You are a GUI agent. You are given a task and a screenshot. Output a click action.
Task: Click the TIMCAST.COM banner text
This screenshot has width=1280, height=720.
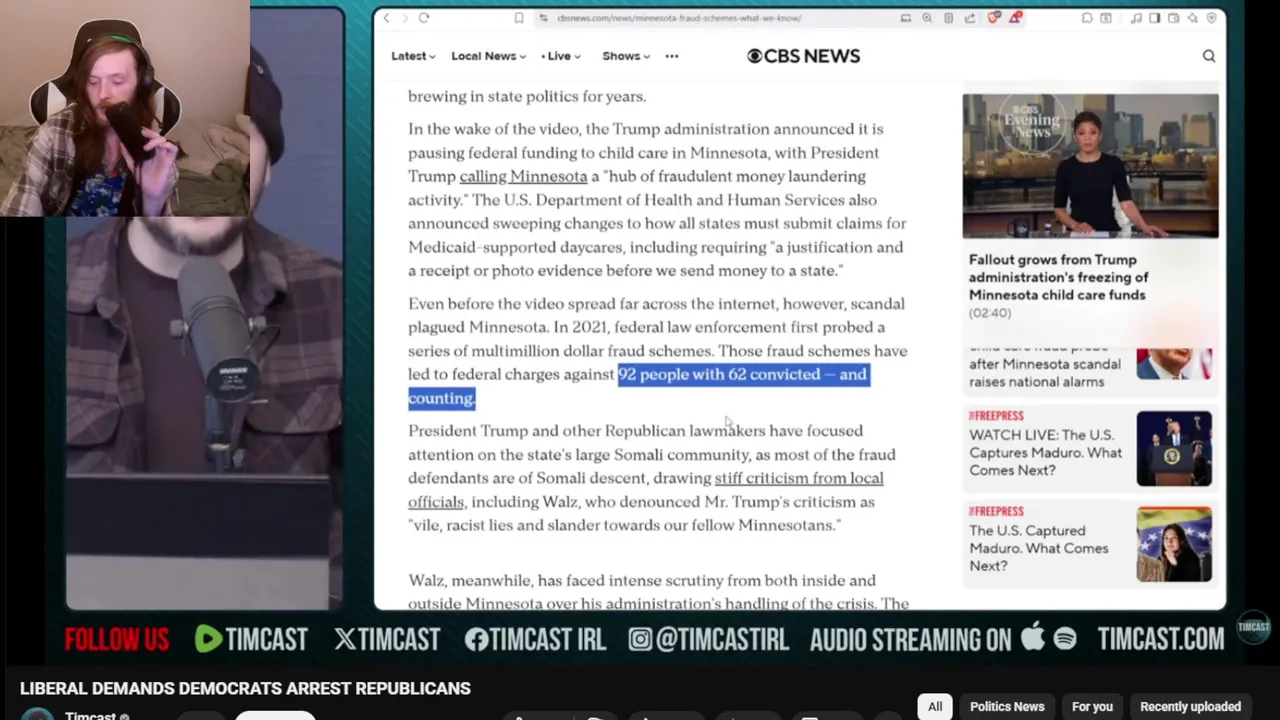click(x=1160, y=638)
